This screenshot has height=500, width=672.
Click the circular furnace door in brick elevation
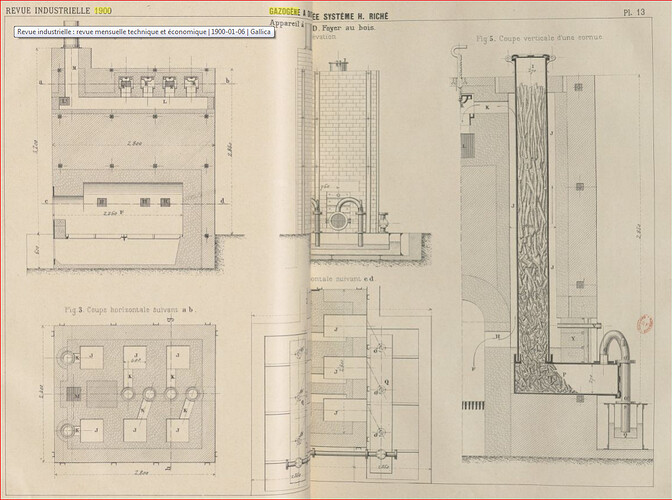[339, 221]
